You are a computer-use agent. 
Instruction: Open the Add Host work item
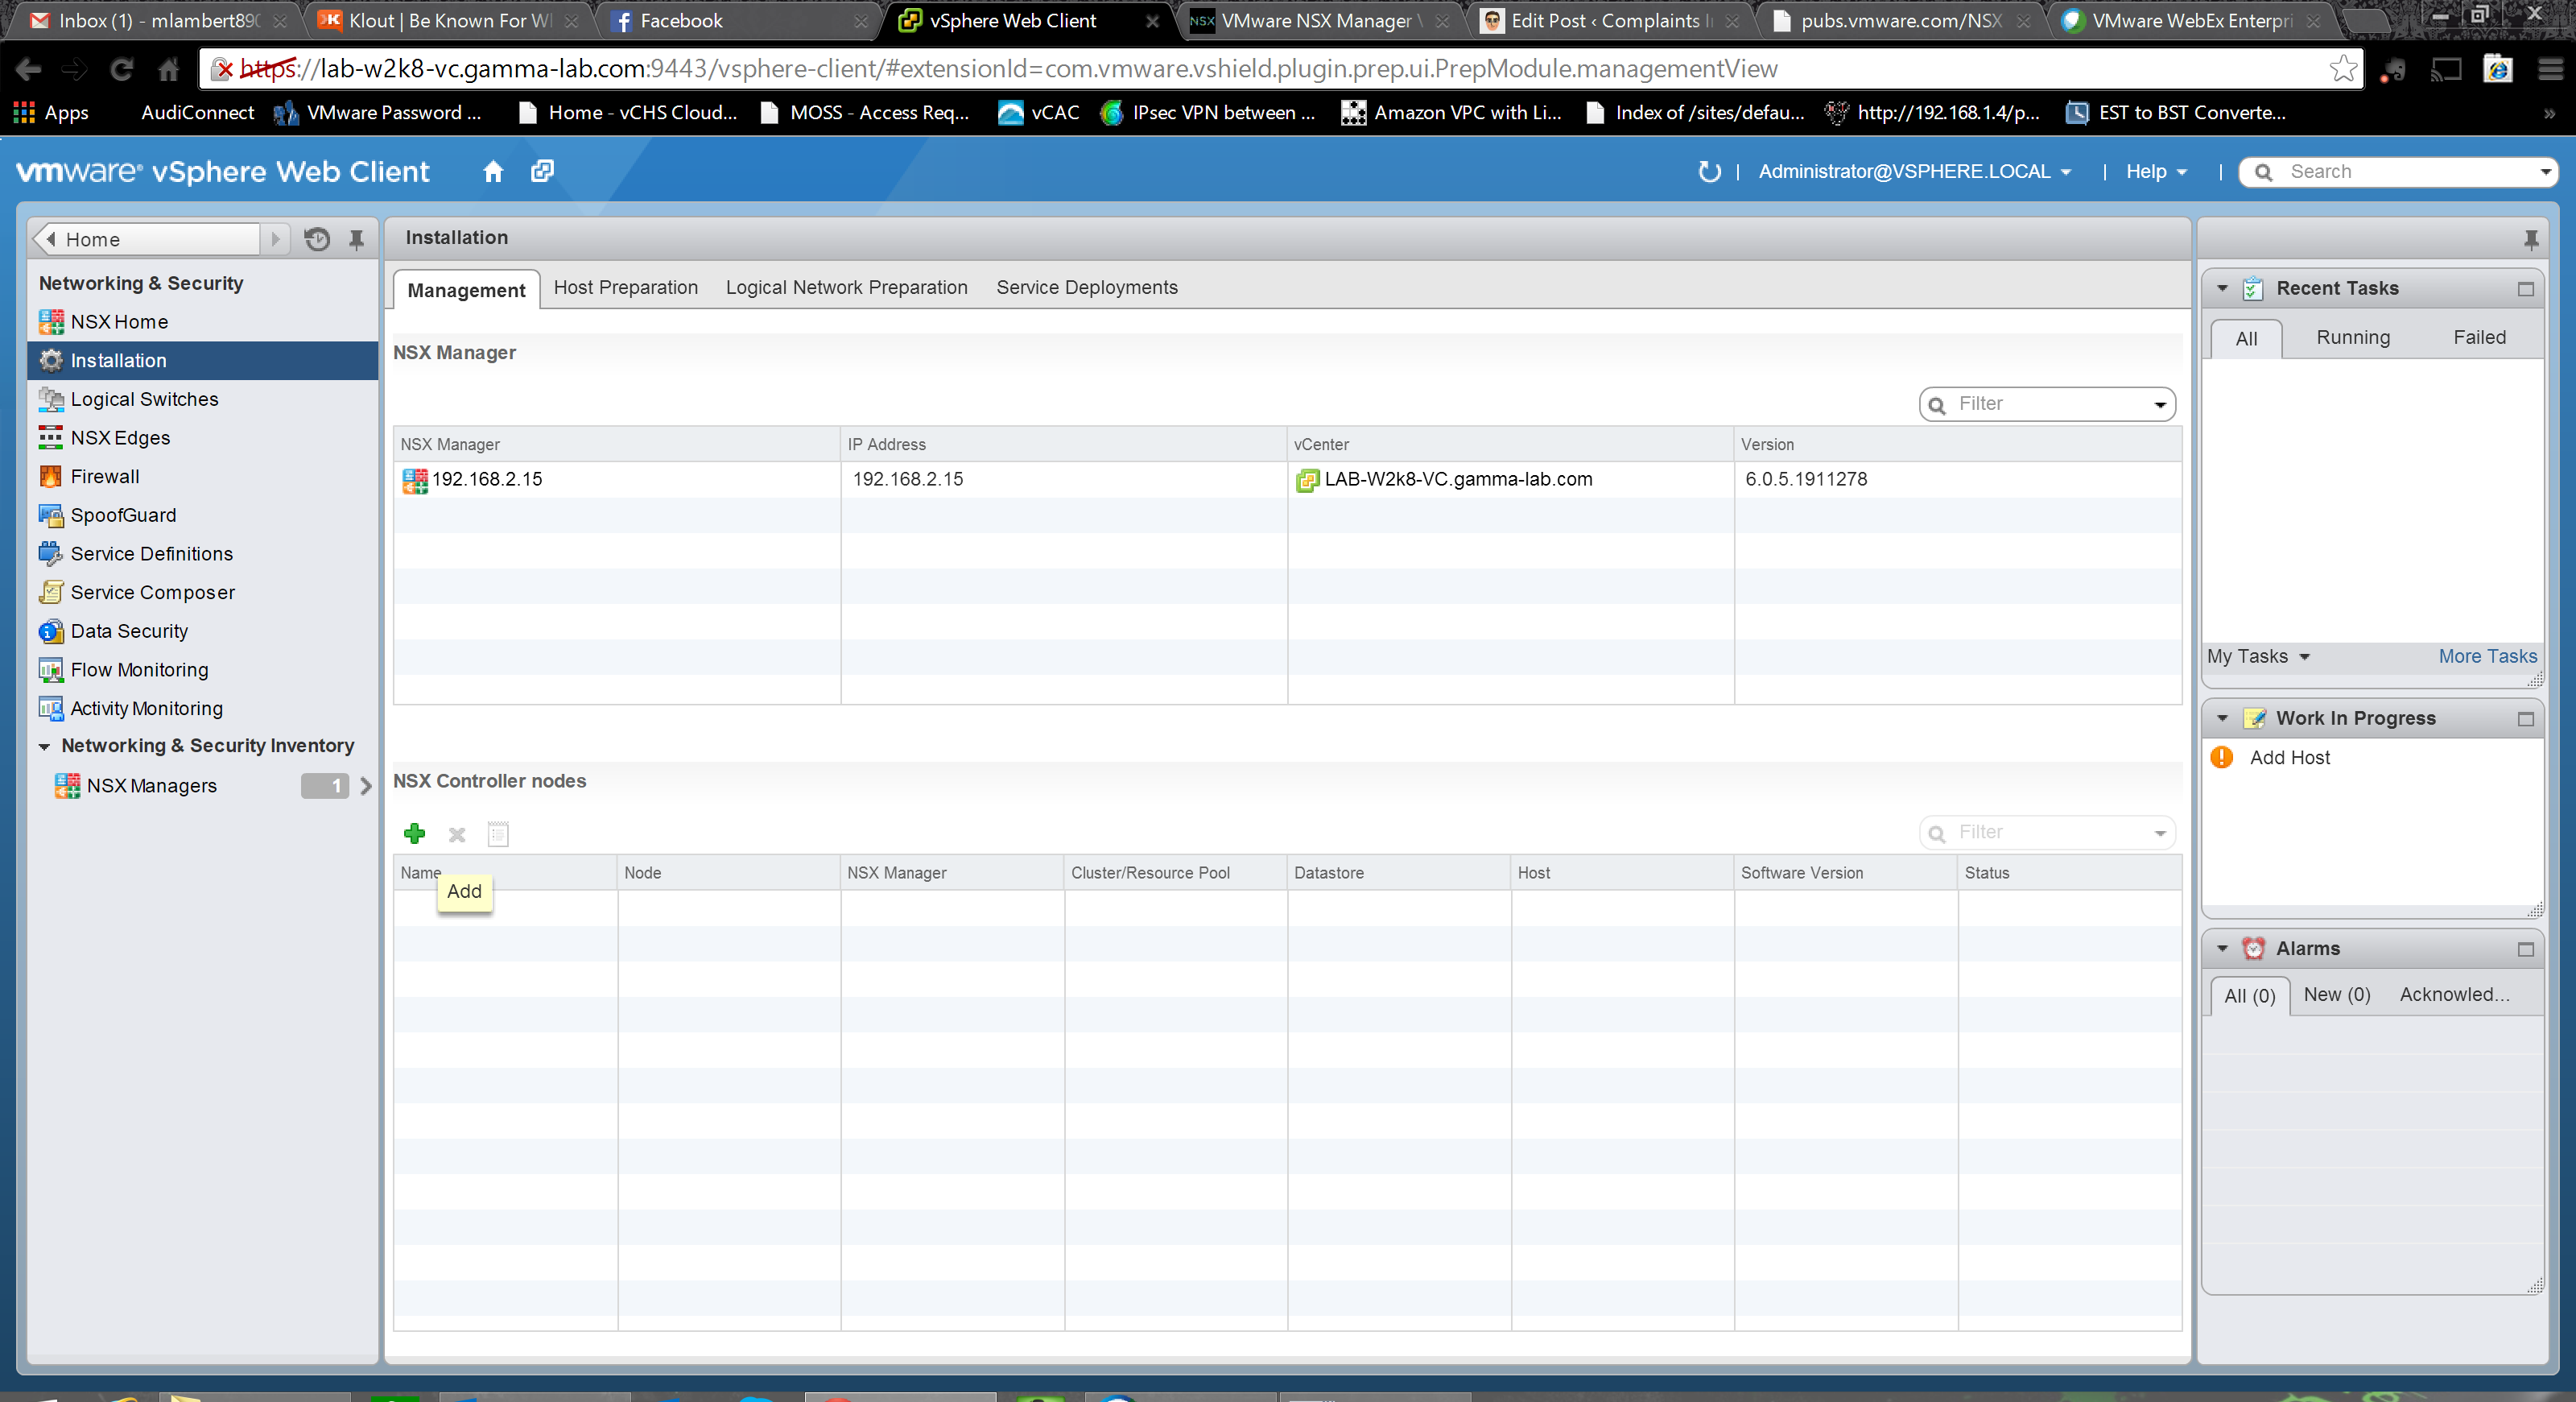pos(2289,757)
